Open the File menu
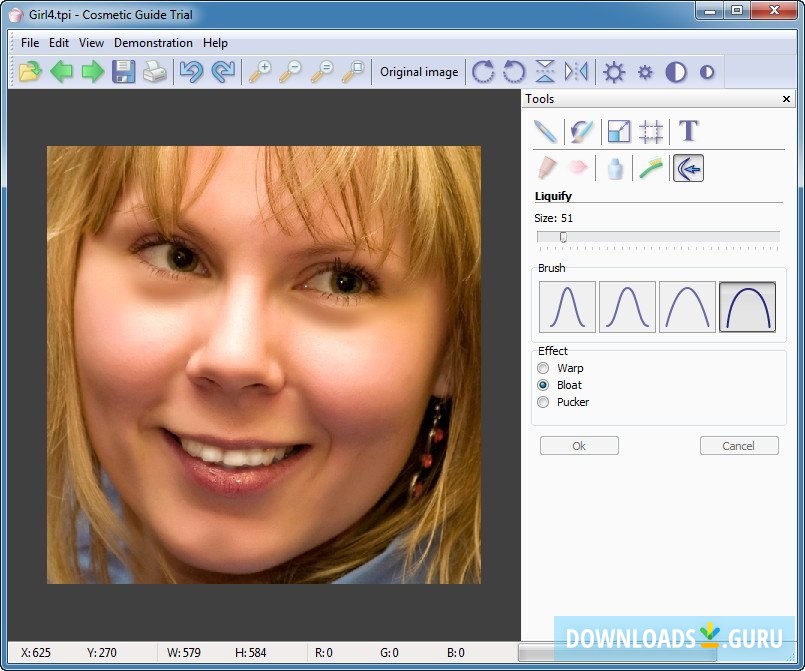The image size is (805, 671). (x=30, y=43)
